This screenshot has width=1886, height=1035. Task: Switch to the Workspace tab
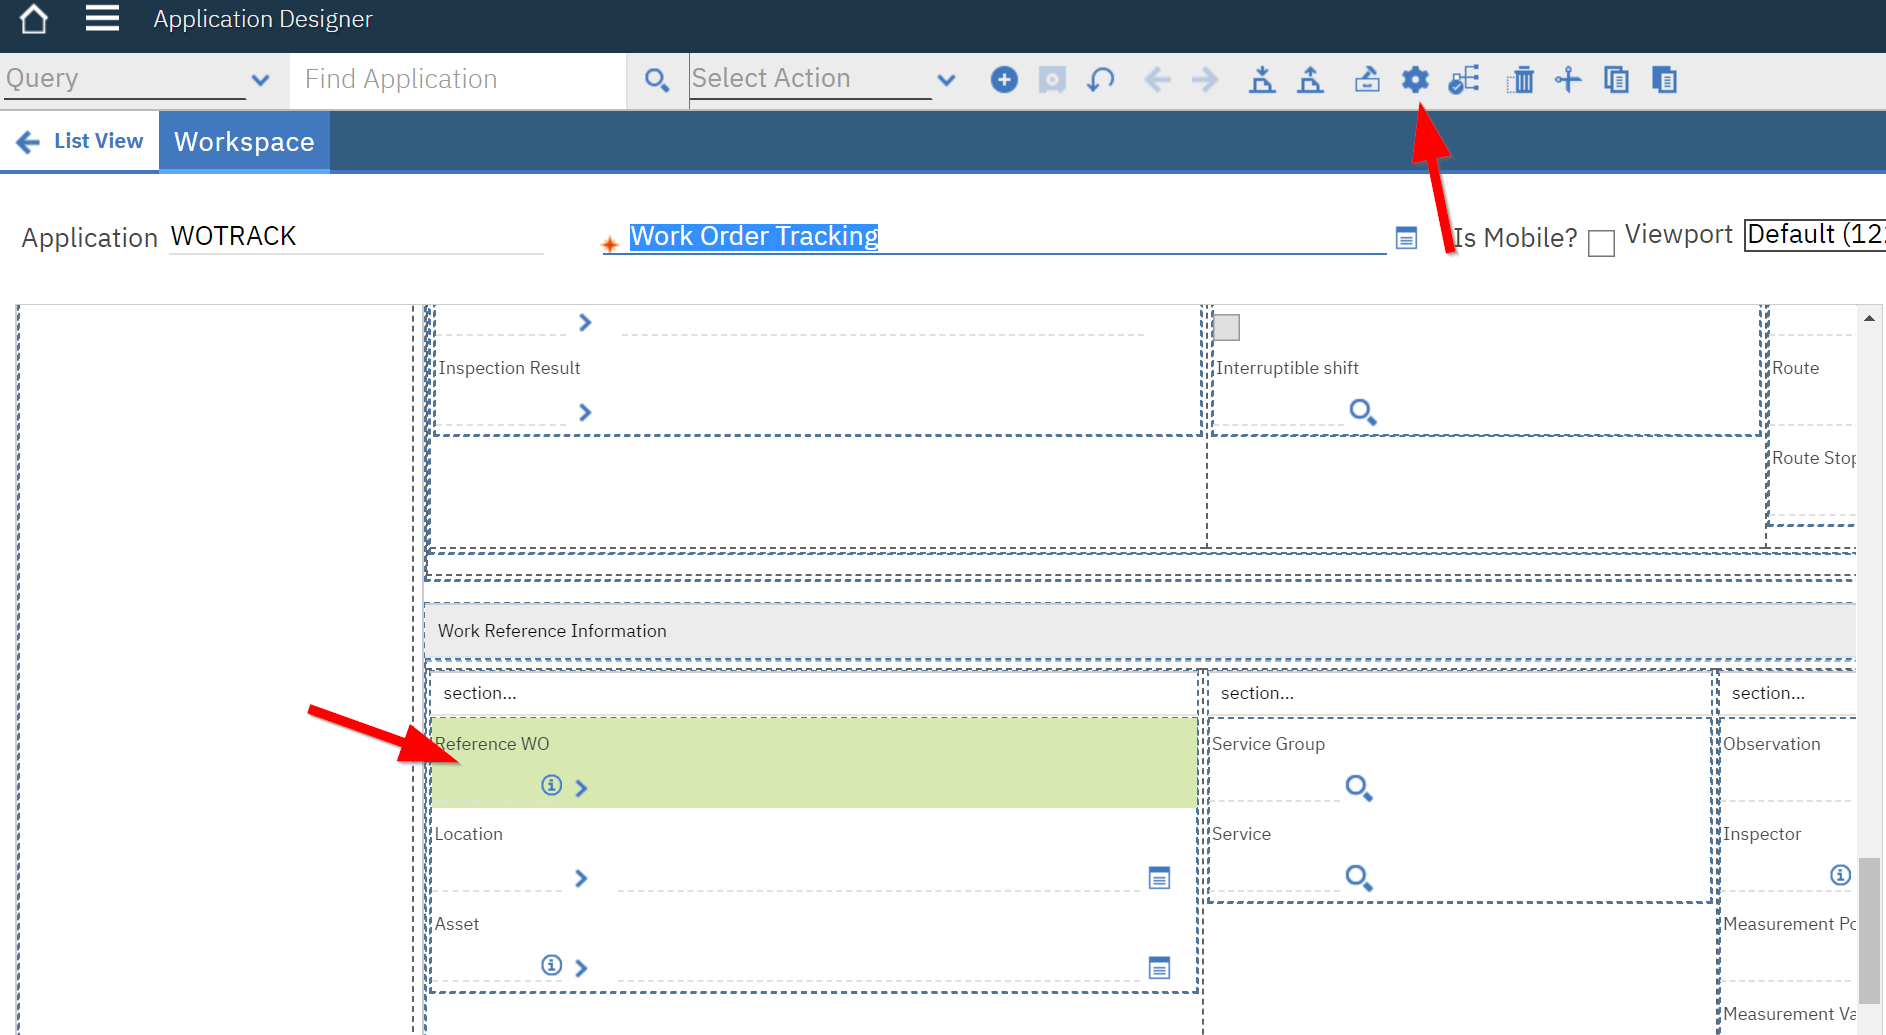point(244,142)
